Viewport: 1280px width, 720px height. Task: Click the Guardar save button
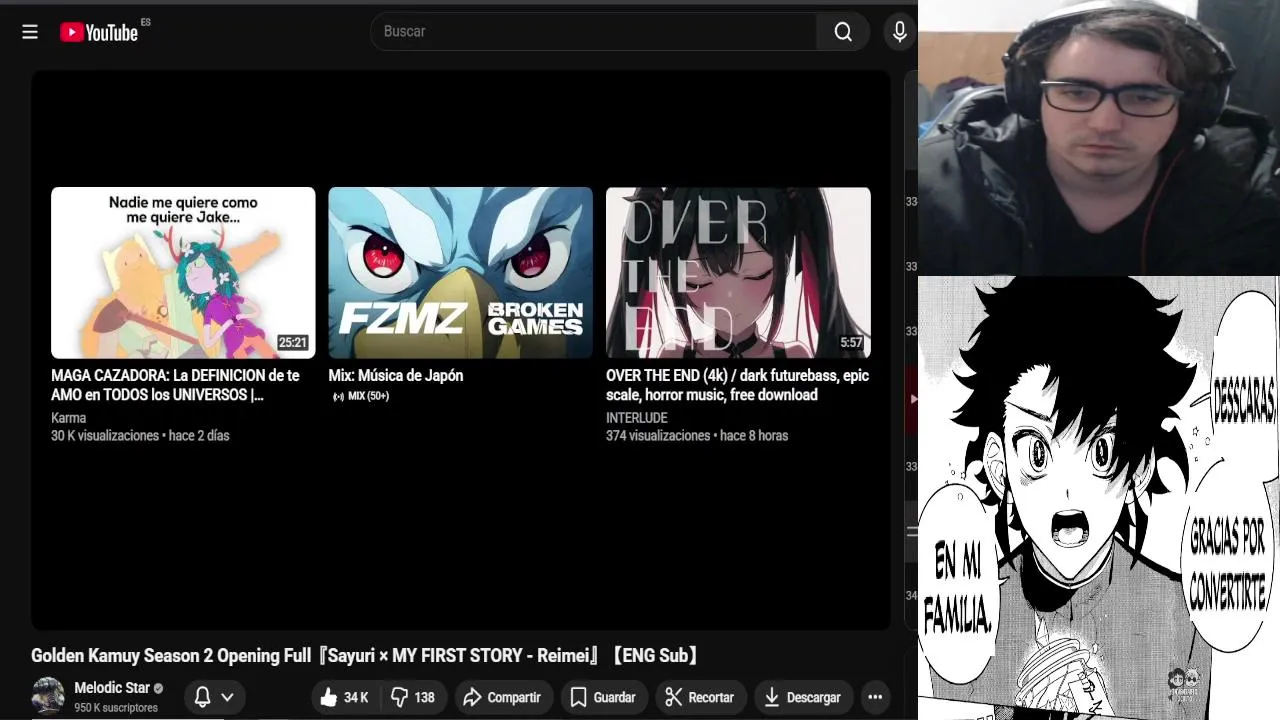[x=603, y=697]
